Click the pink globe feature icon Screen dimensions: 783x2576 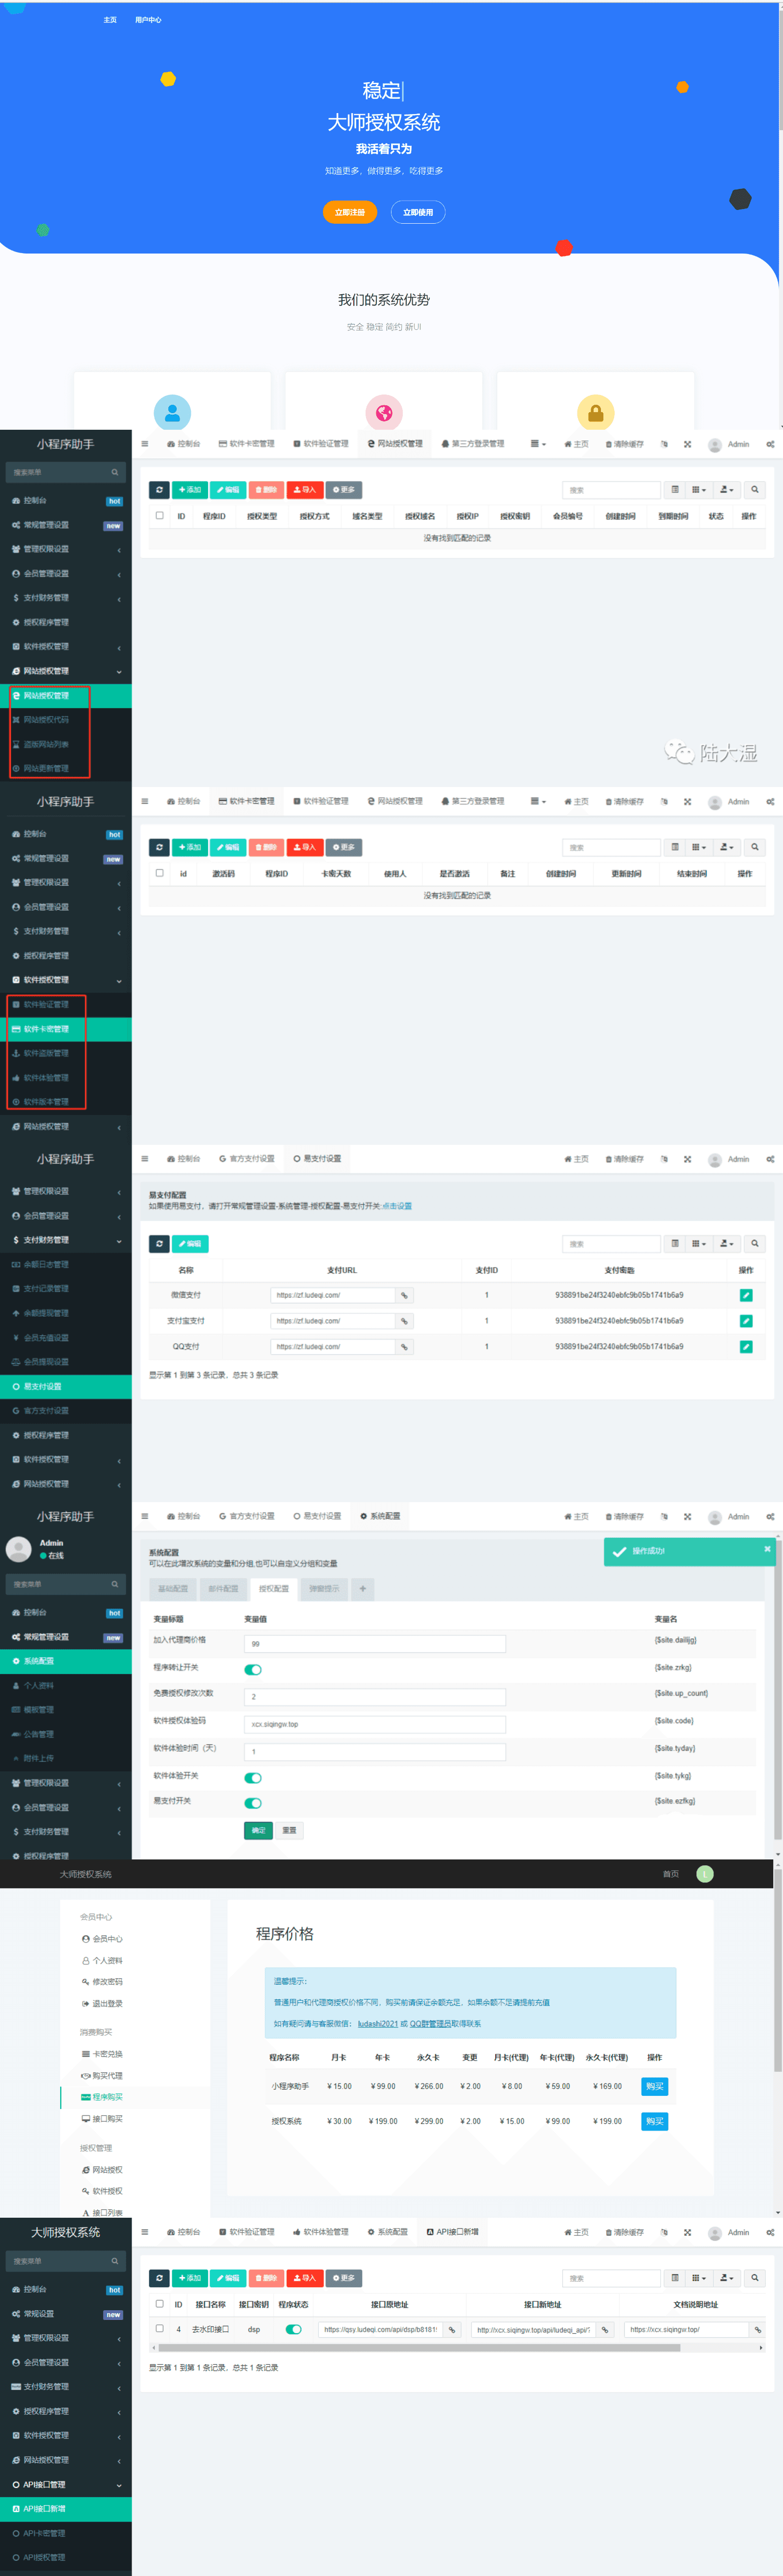pyautogui.click(x=384, y=412)
